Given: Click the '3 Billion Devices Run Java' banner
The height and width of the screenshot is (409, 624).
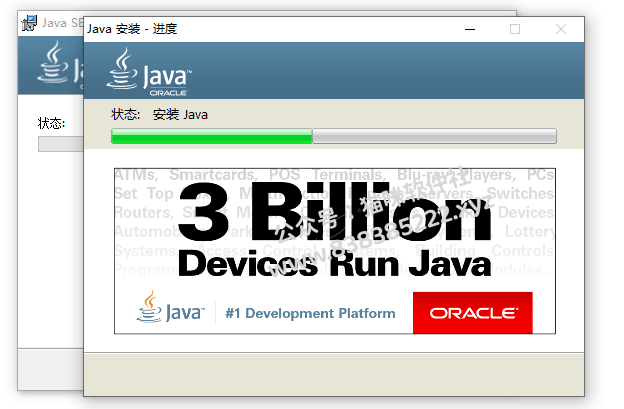Looking at the screenshot, I should point(335,251).
